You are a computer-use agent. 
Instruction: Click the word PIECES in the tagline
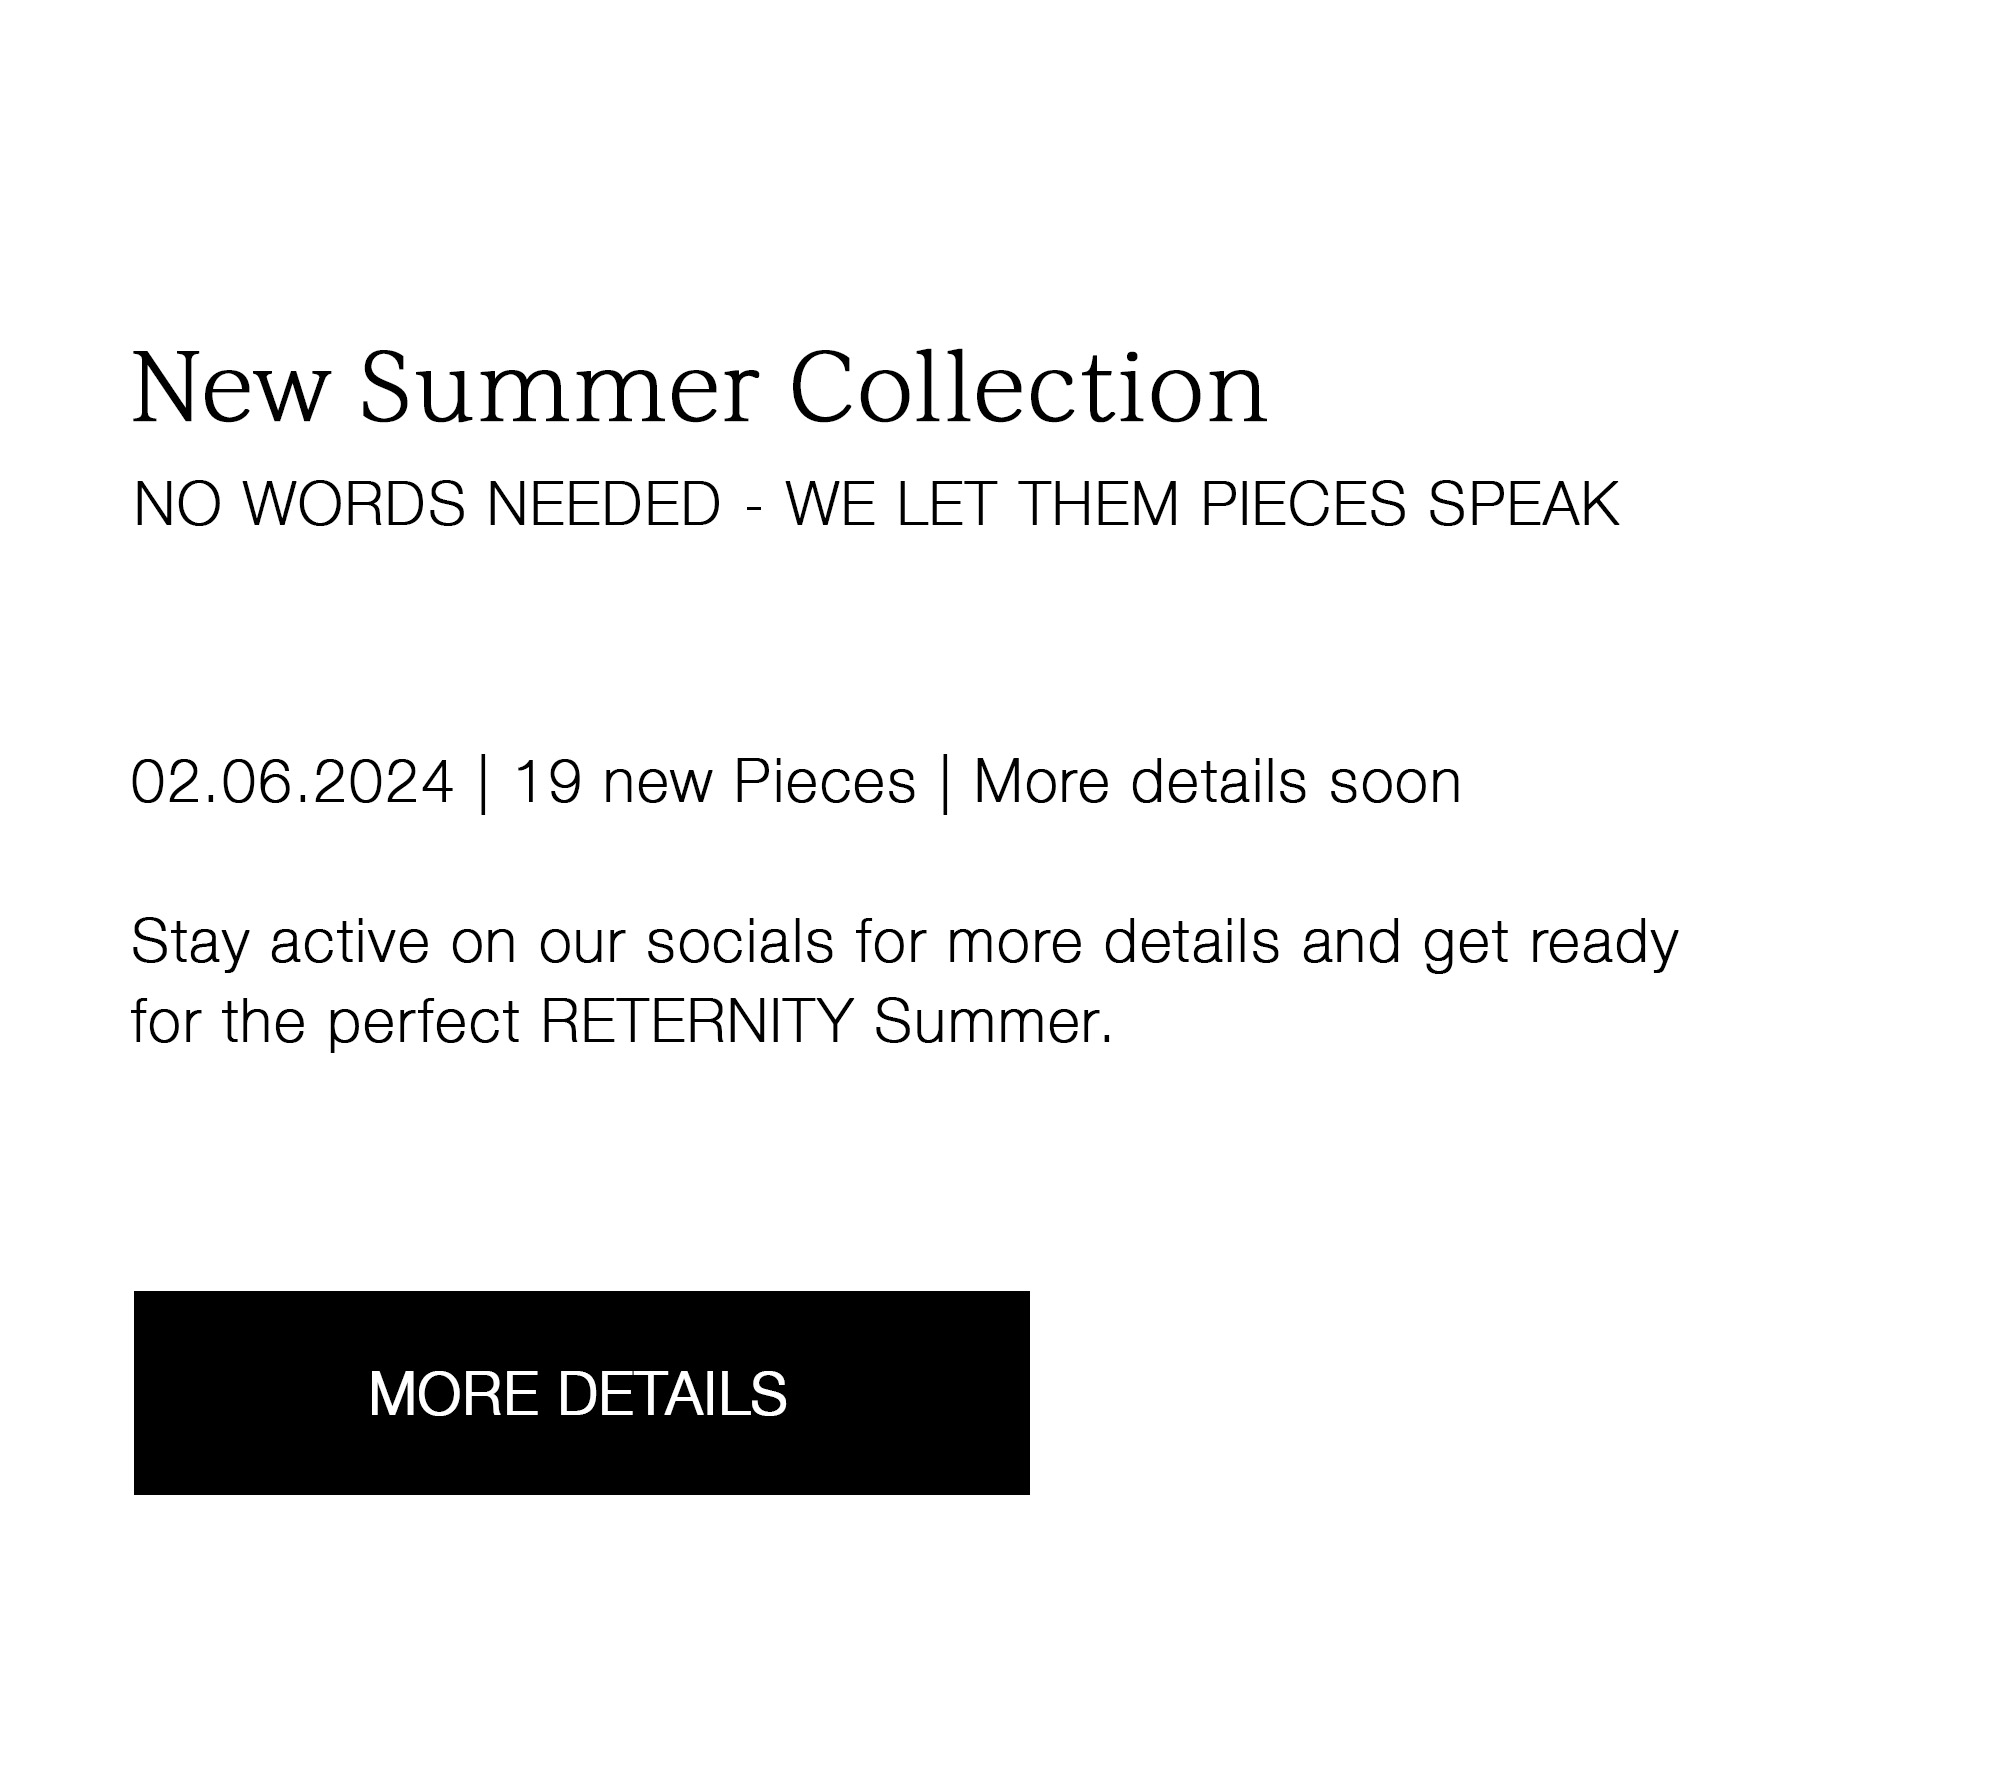pos(1303,503)
